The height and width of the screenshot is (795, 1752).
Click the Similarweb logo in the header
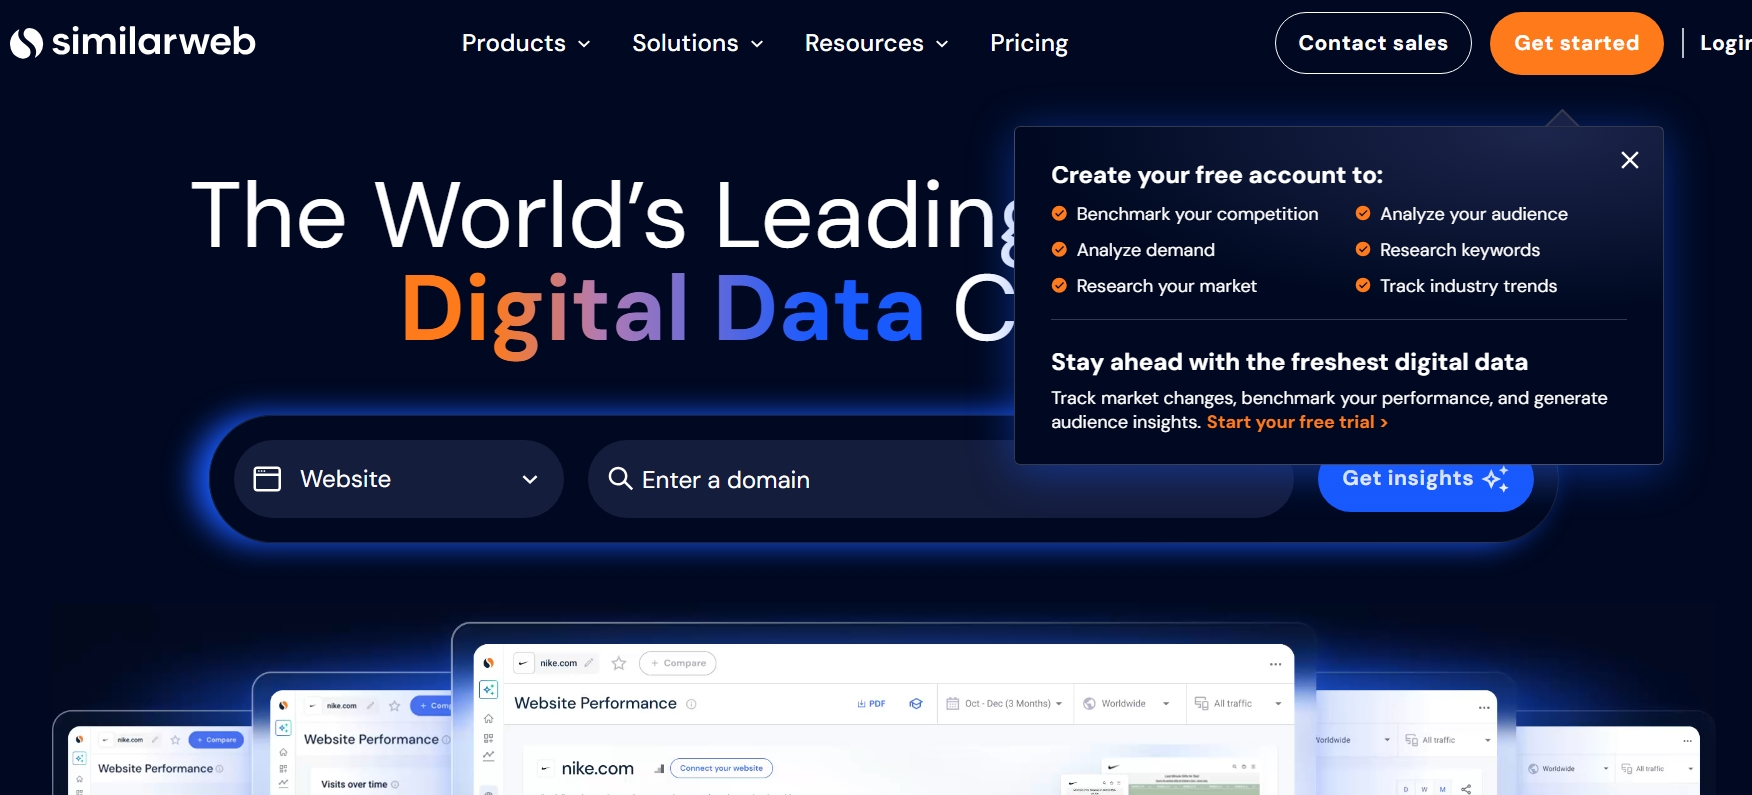click(x=132, y=42)
